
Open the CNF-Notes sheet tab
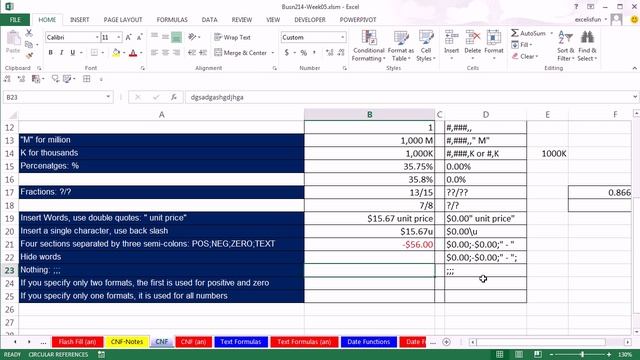pyautogui.click(x=127, y=342)
